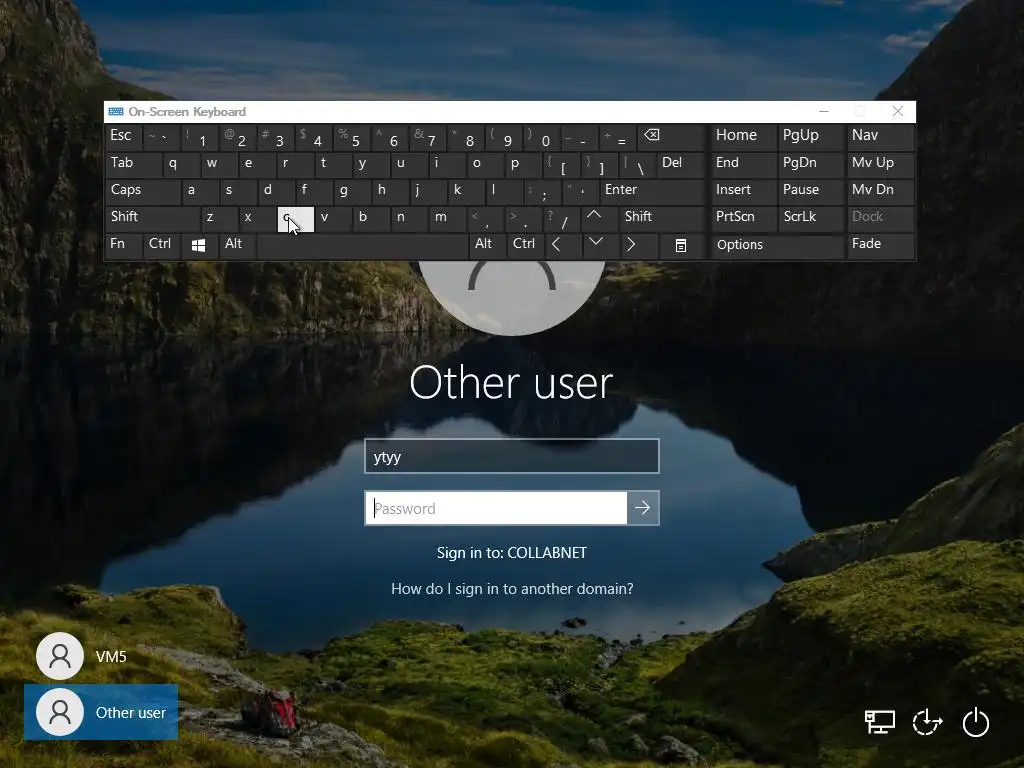This screenshot has width=1024, height=768.
Task: Click the Insert key
Action: (743, 191)
